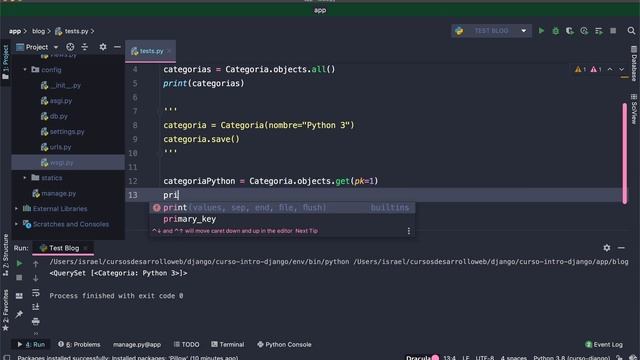
Task: Hide the Project tool window
Action: pos(117,47)
